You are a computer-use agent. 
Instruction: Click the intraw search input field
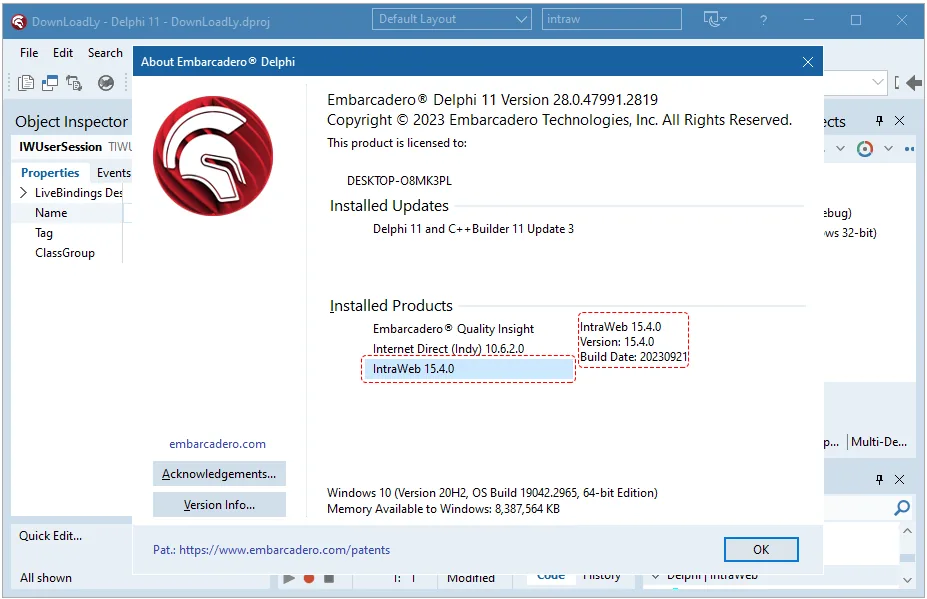point(611,19)
